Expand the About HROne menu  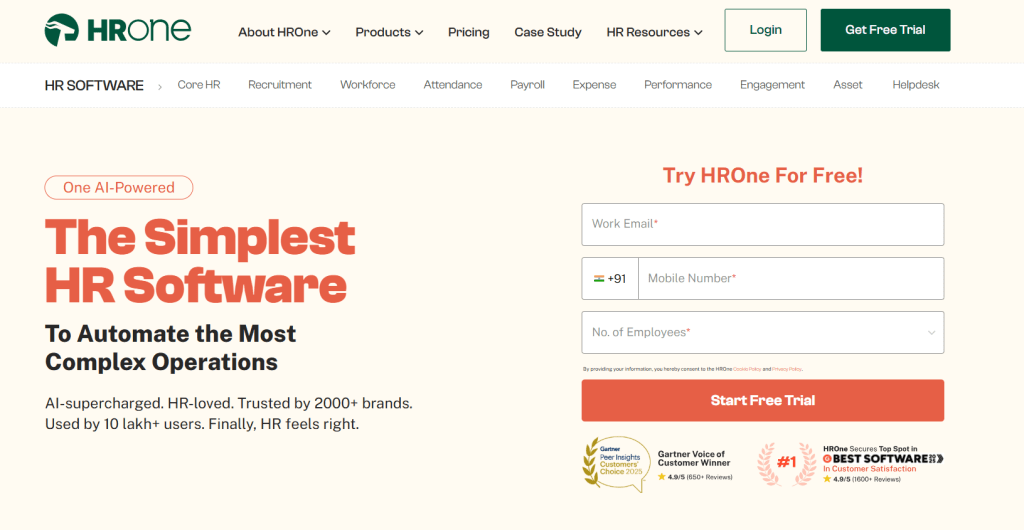[x=284, y=32]
